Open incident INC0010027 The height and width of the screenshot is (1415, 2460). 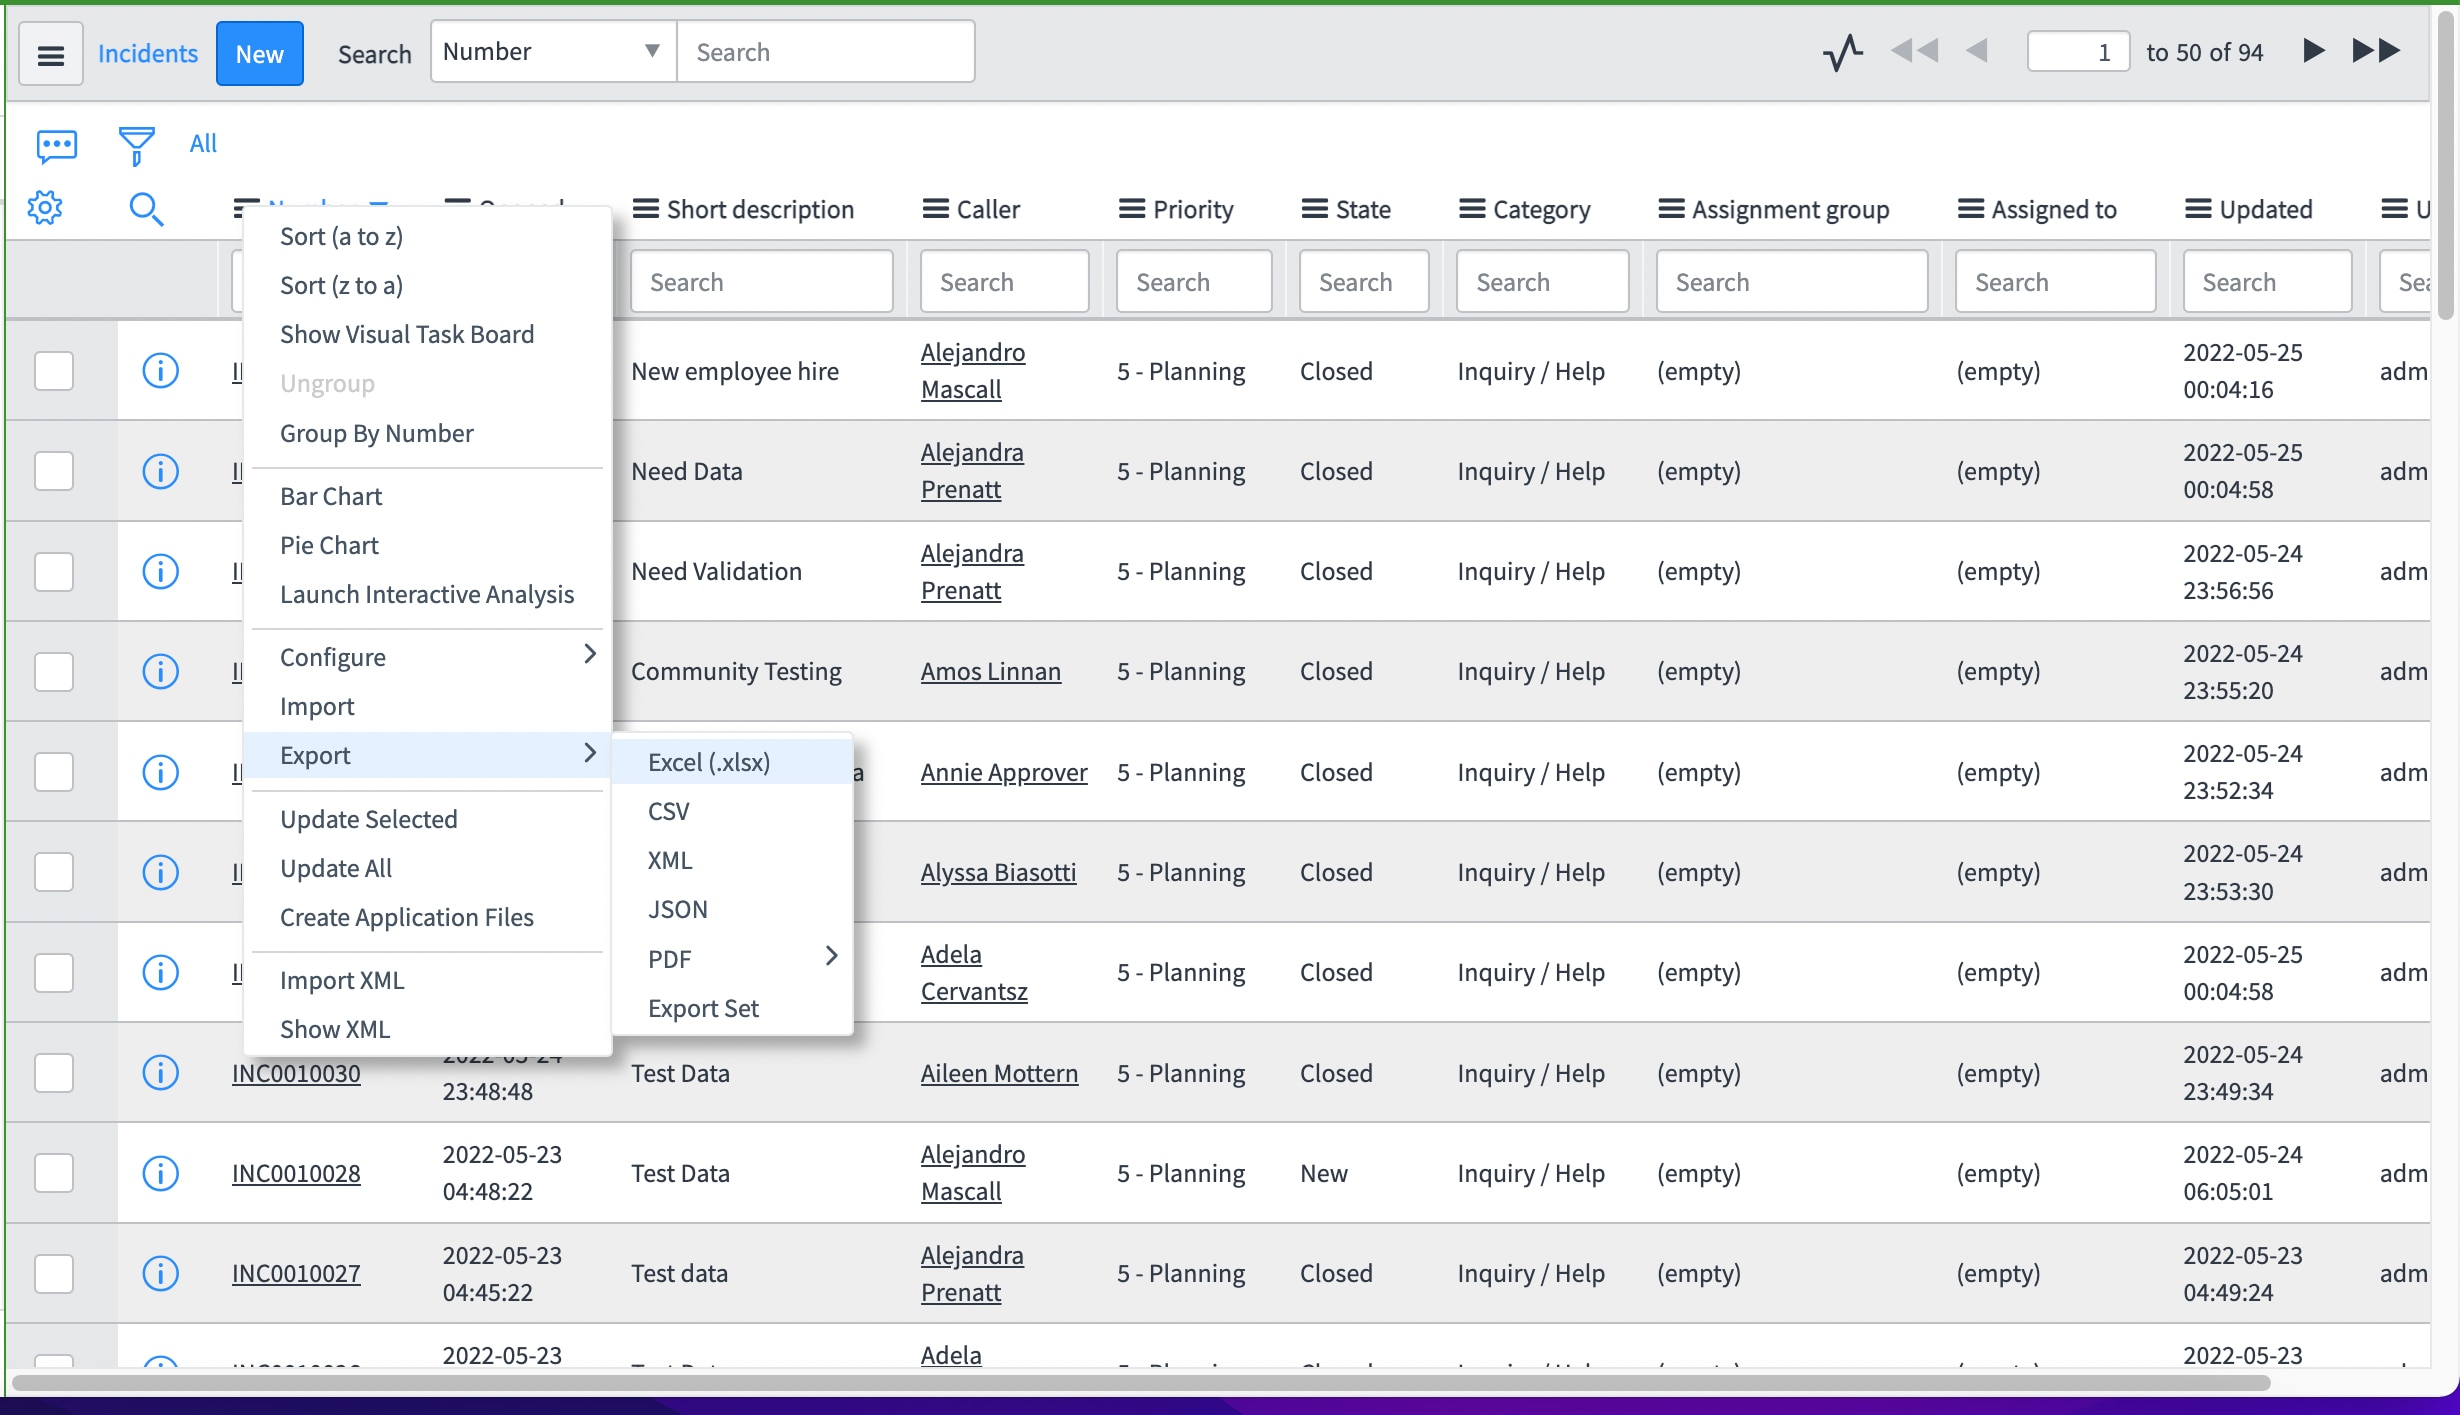coord(295,1272)
